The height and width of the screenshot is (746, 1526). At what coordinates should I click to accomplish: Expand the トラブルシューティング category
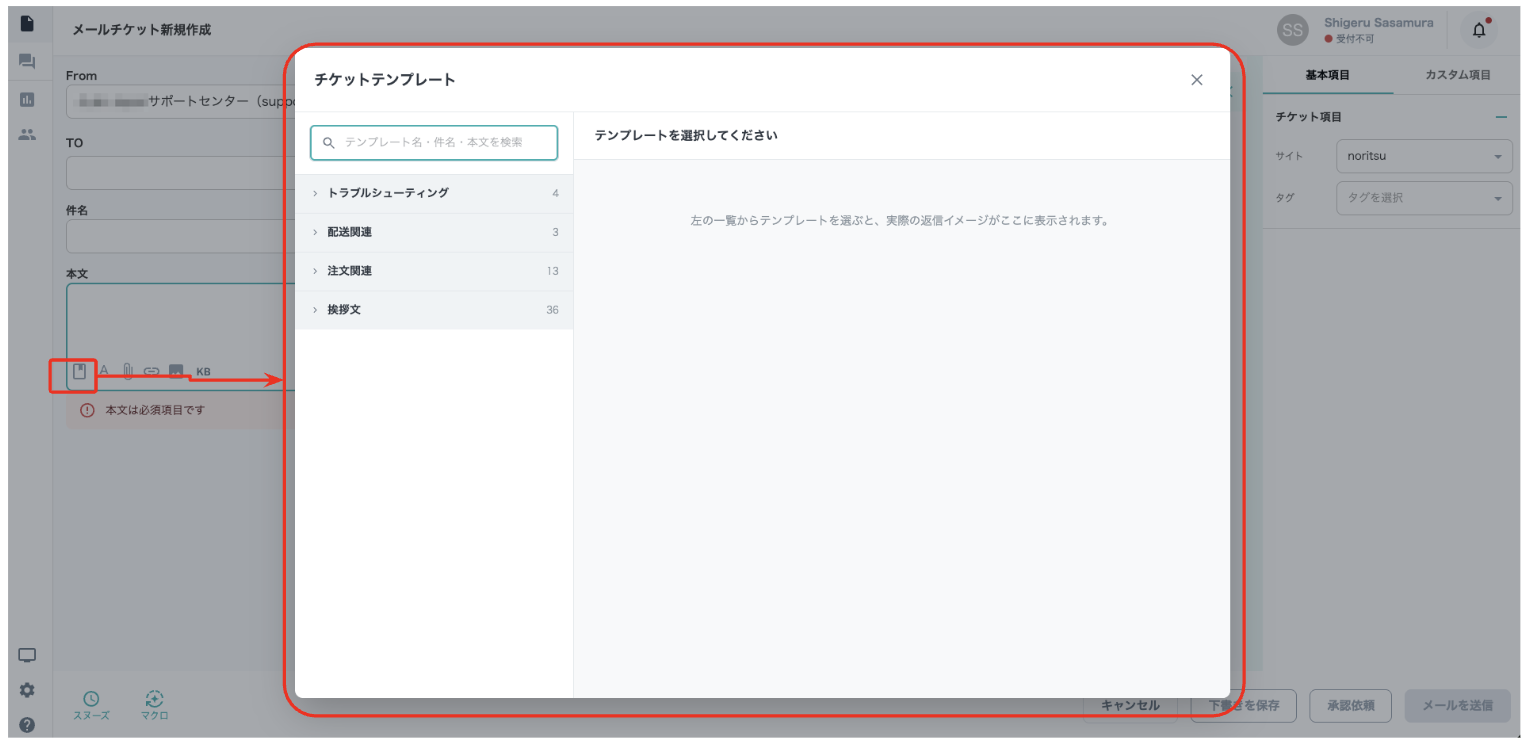(x=434, y=193)
